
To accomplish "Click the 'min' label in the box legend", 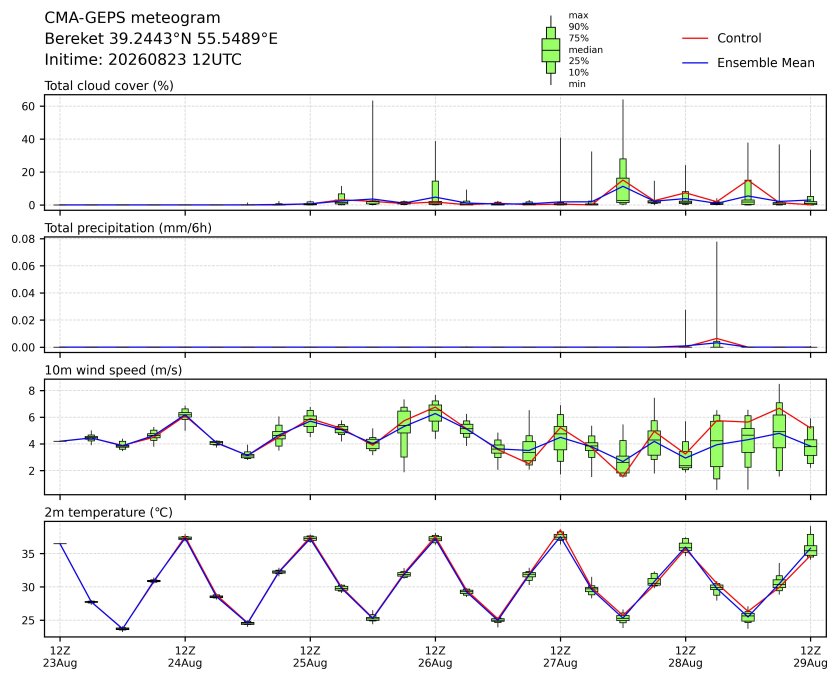I will pyautogui.click(x=577, y=84).
